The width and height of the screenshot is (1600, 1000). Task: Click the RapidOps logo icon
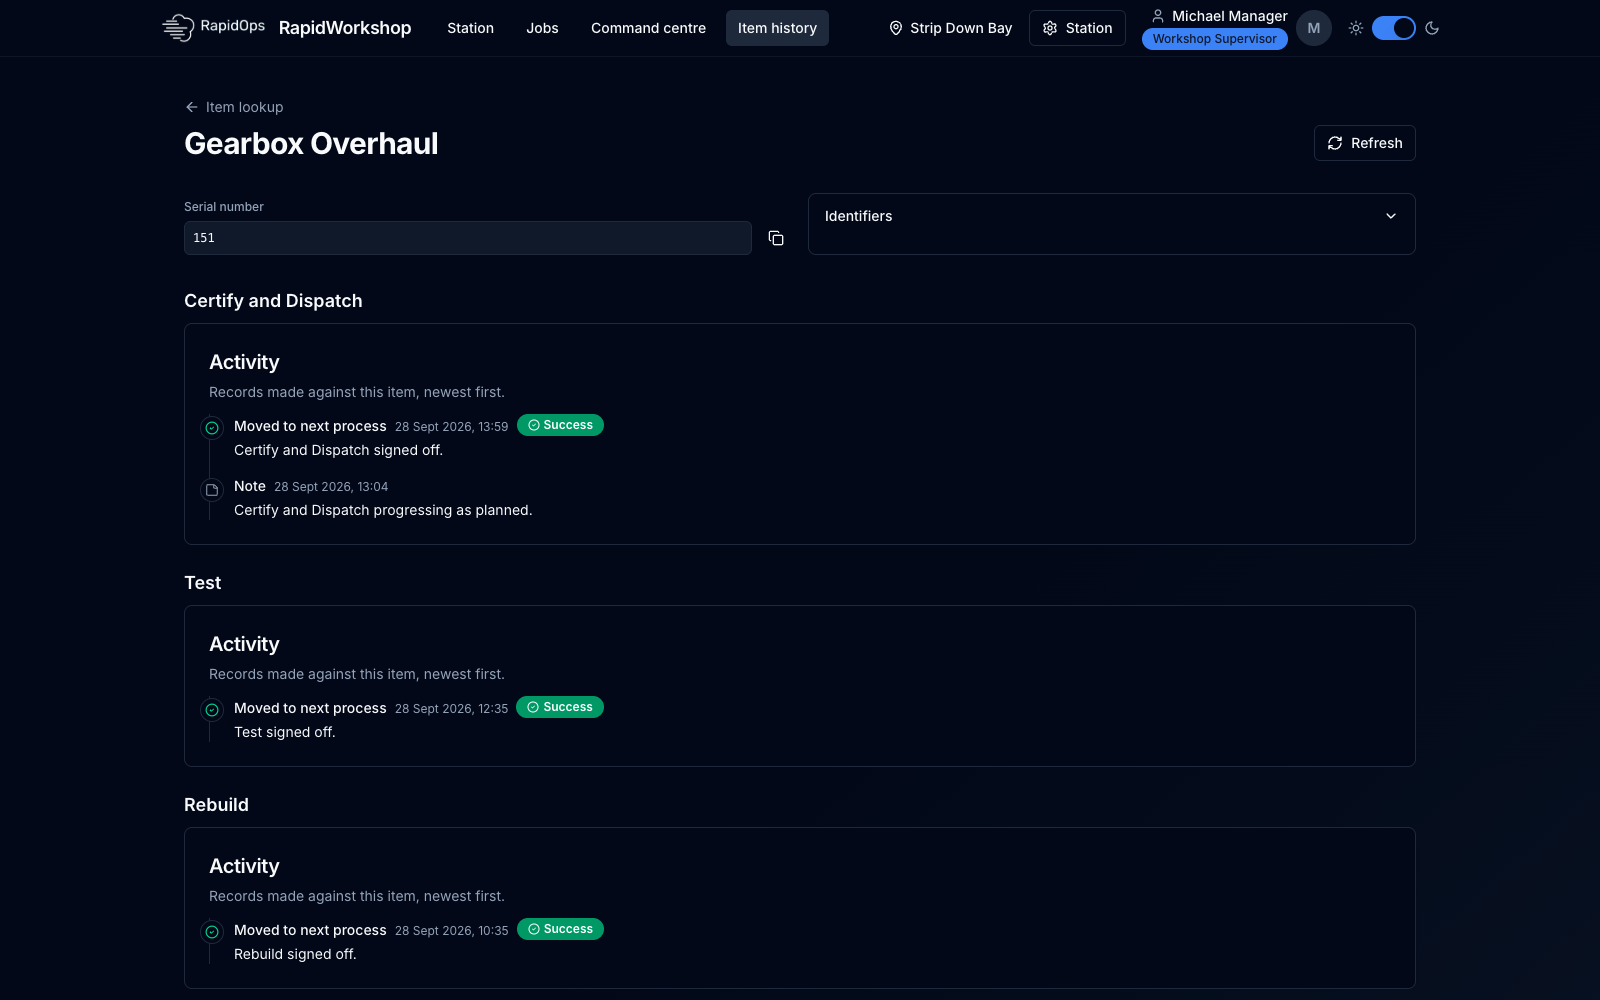[178, 28]
